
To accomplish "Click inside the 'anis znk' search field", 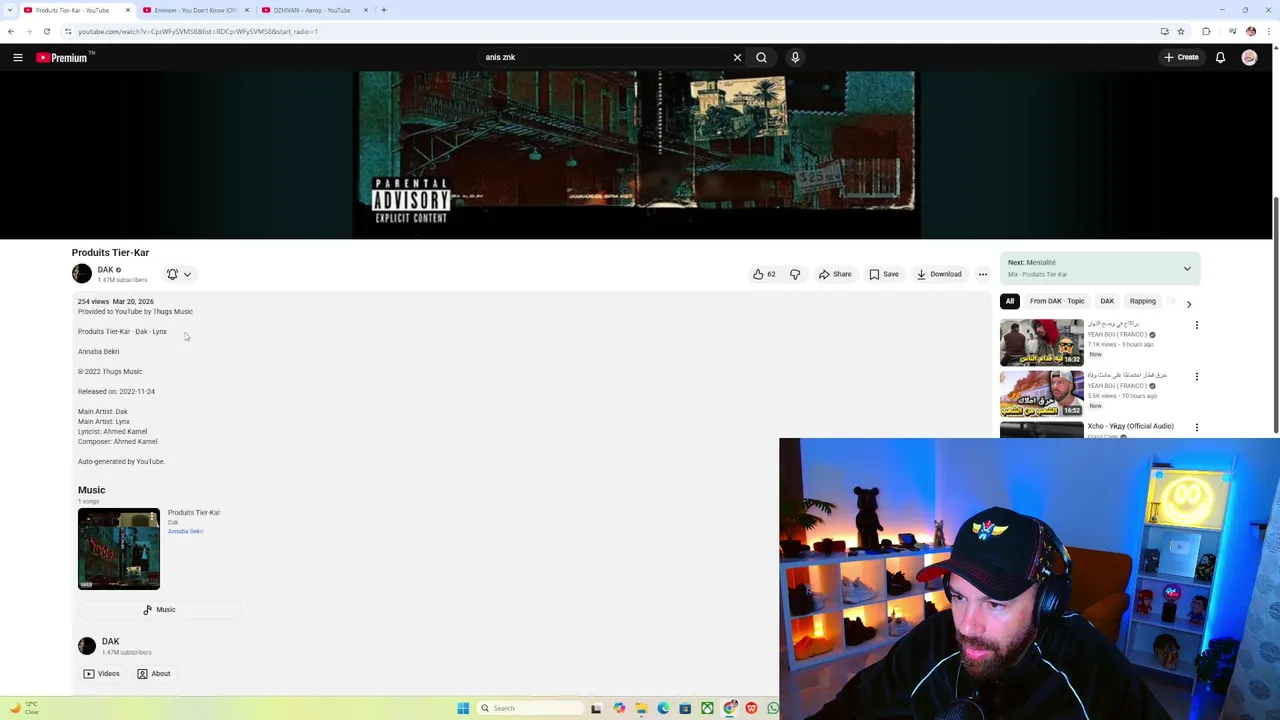I will pyautogui.click(x=604, y=57).
